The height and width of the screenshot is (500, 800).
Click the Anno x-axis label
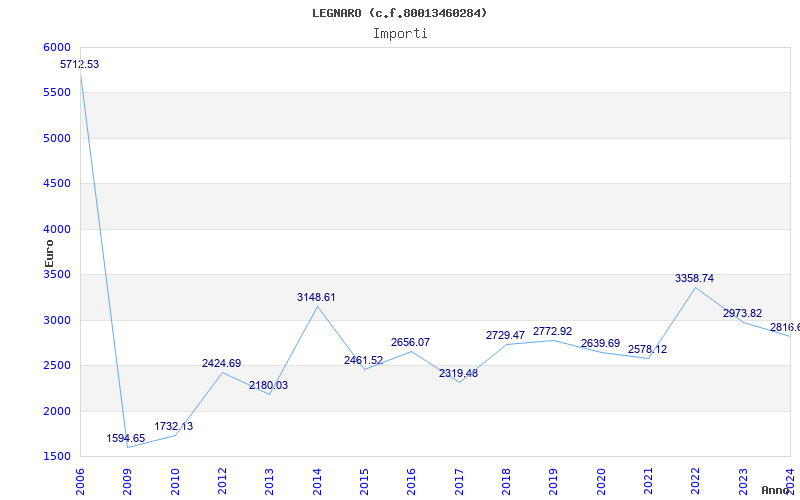click(x=775, y=490)
